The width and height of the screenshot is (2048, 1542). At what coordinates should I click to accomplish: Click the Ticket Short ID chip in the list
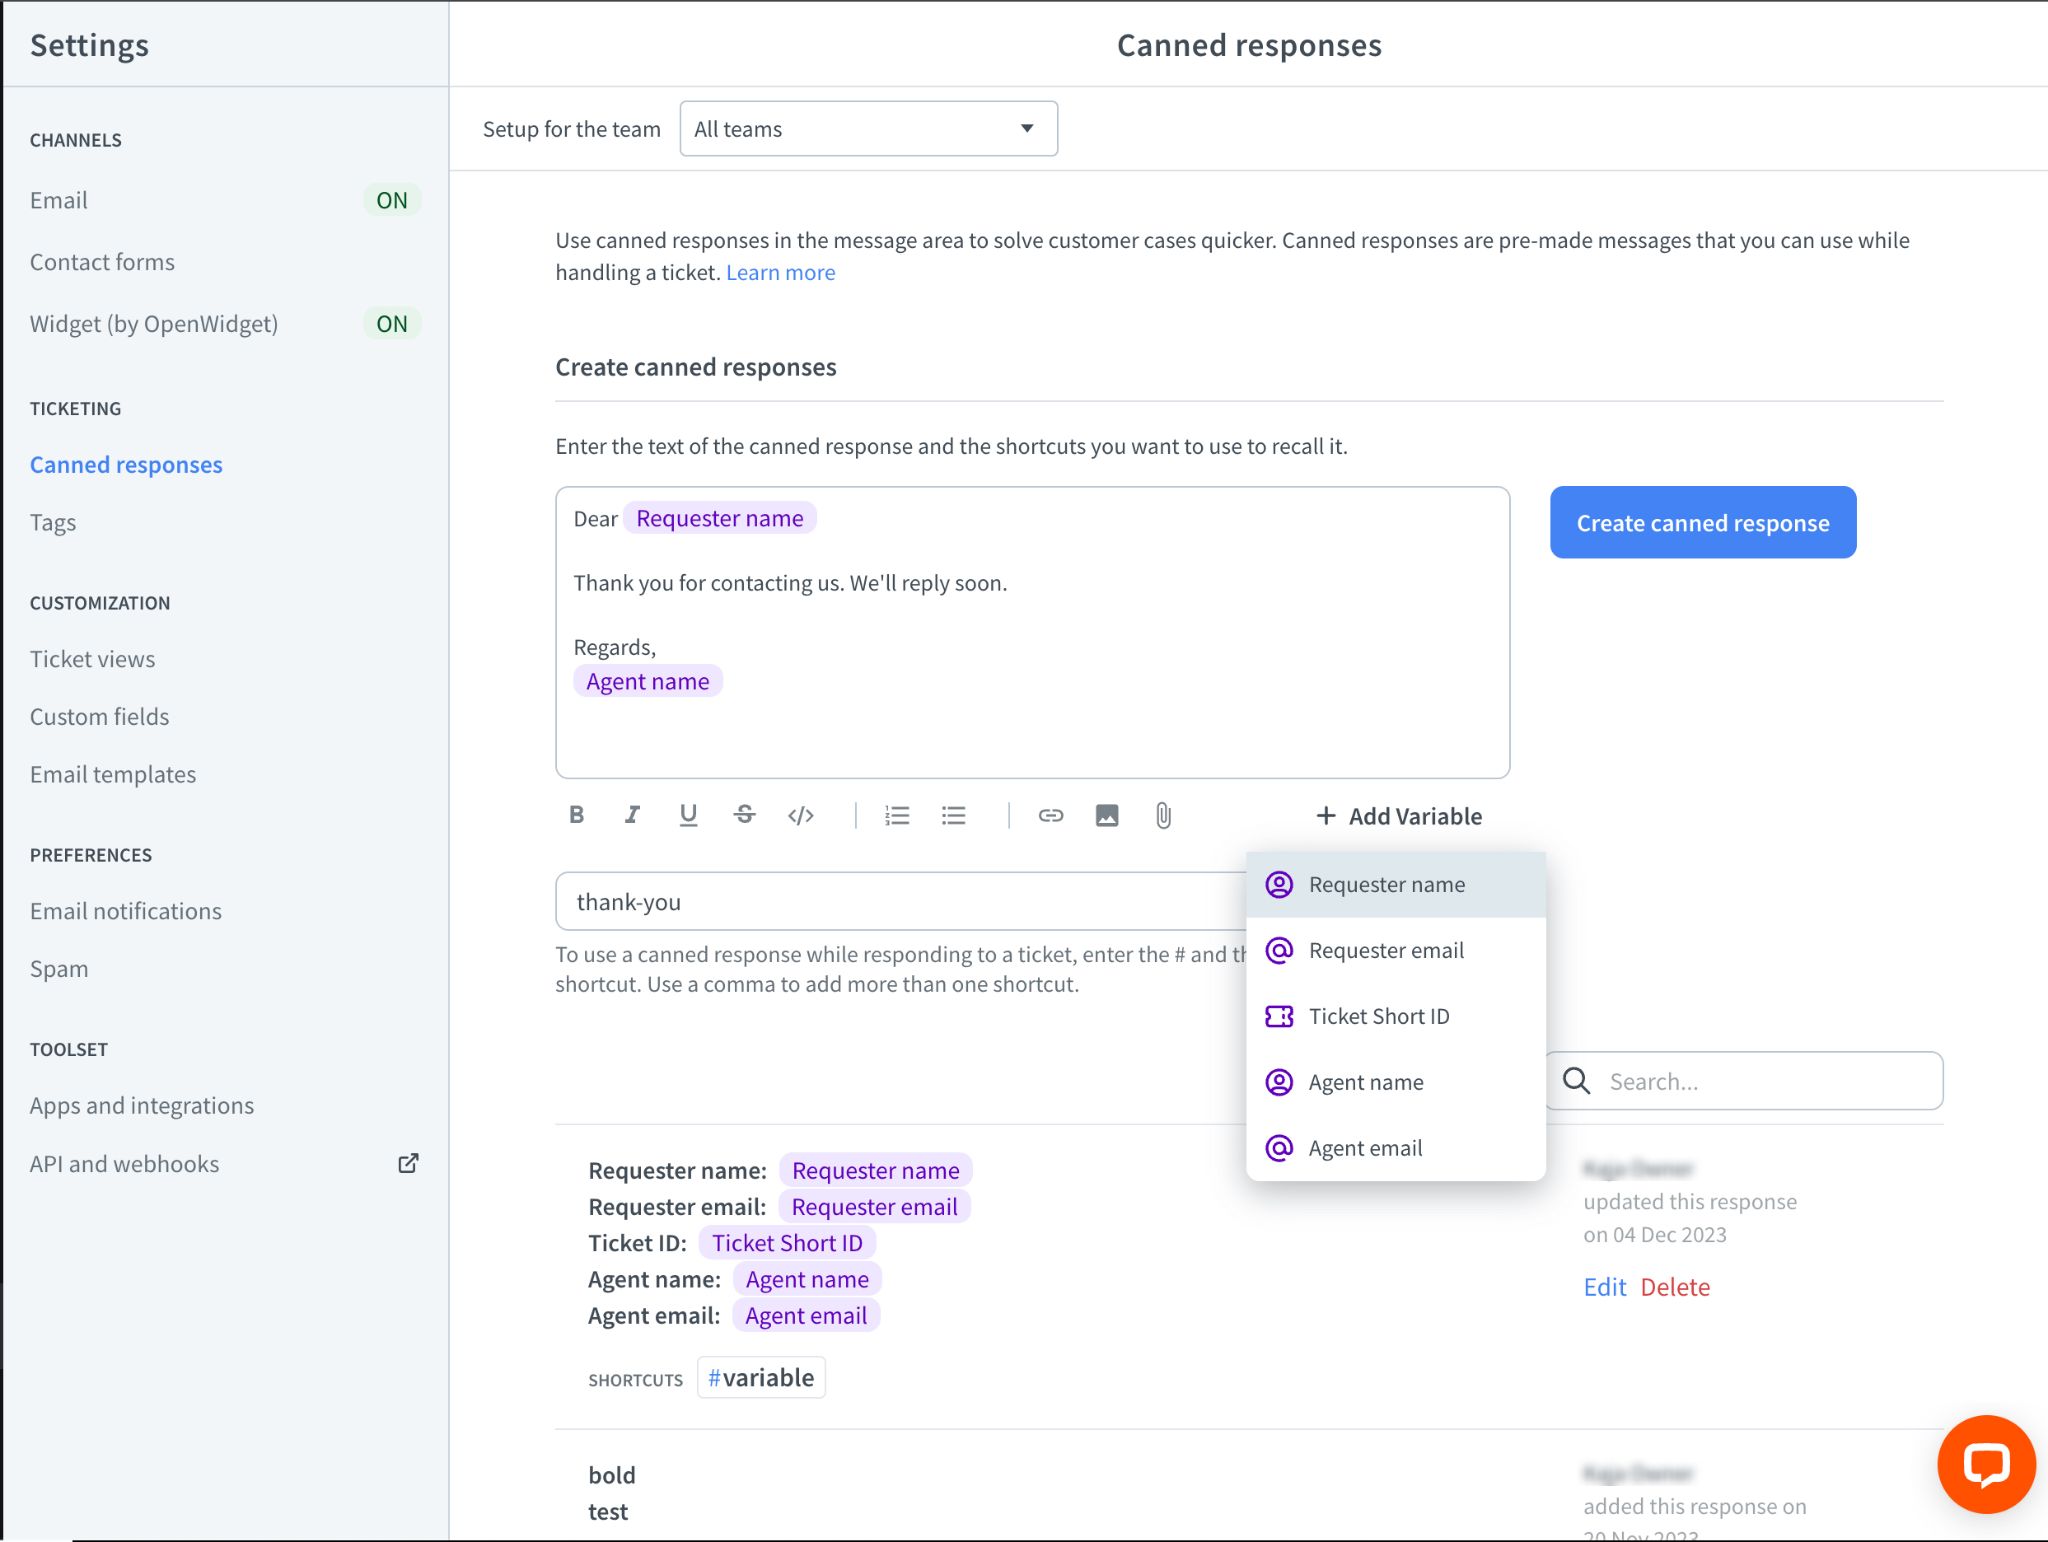point(787,1243)
